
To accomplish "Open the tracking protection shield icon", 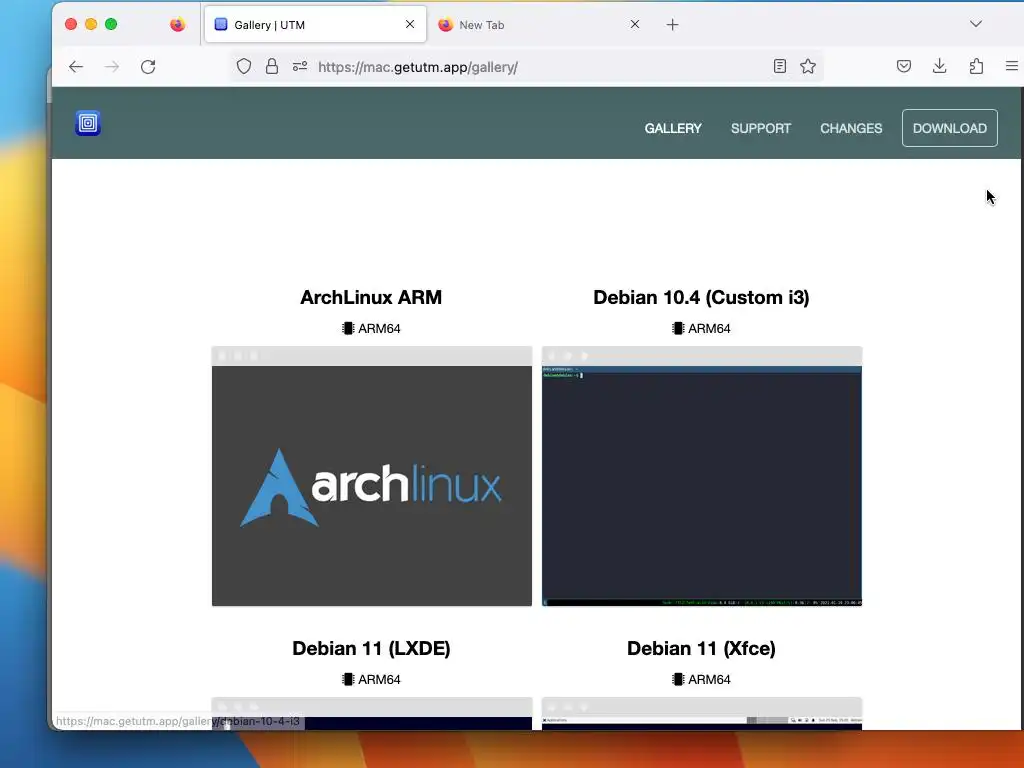I will 244,67.
